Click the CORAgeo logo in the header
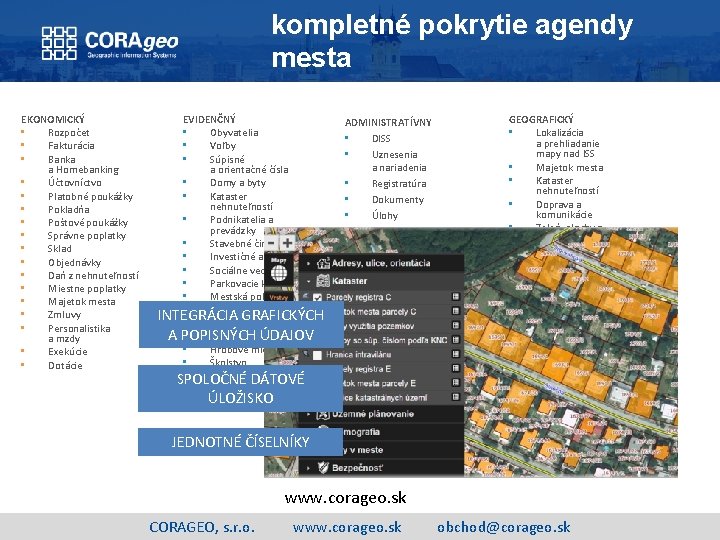The image size is (720, 540). coord(109,43)
